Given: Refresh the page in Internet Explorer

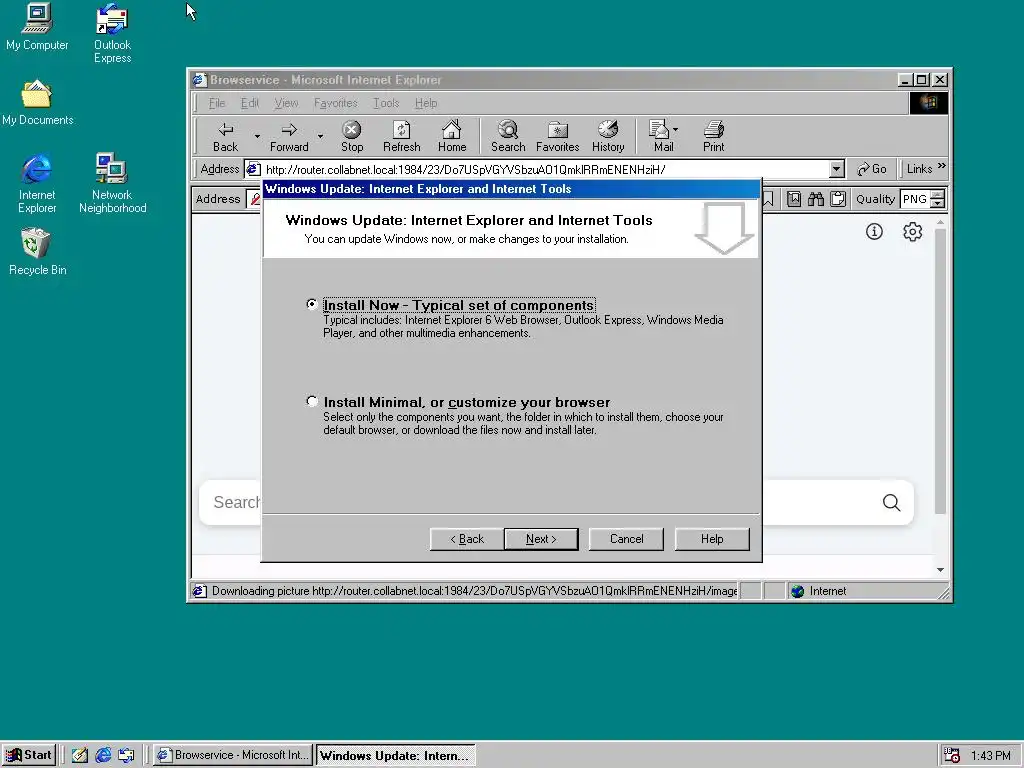Looking at the screenshot, I should click(401, 136).
